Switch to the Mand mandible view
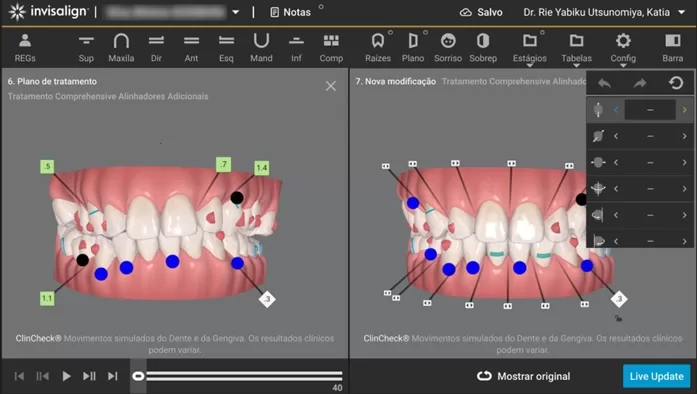Viewport: 697px width, 394px height. [261, 48]
